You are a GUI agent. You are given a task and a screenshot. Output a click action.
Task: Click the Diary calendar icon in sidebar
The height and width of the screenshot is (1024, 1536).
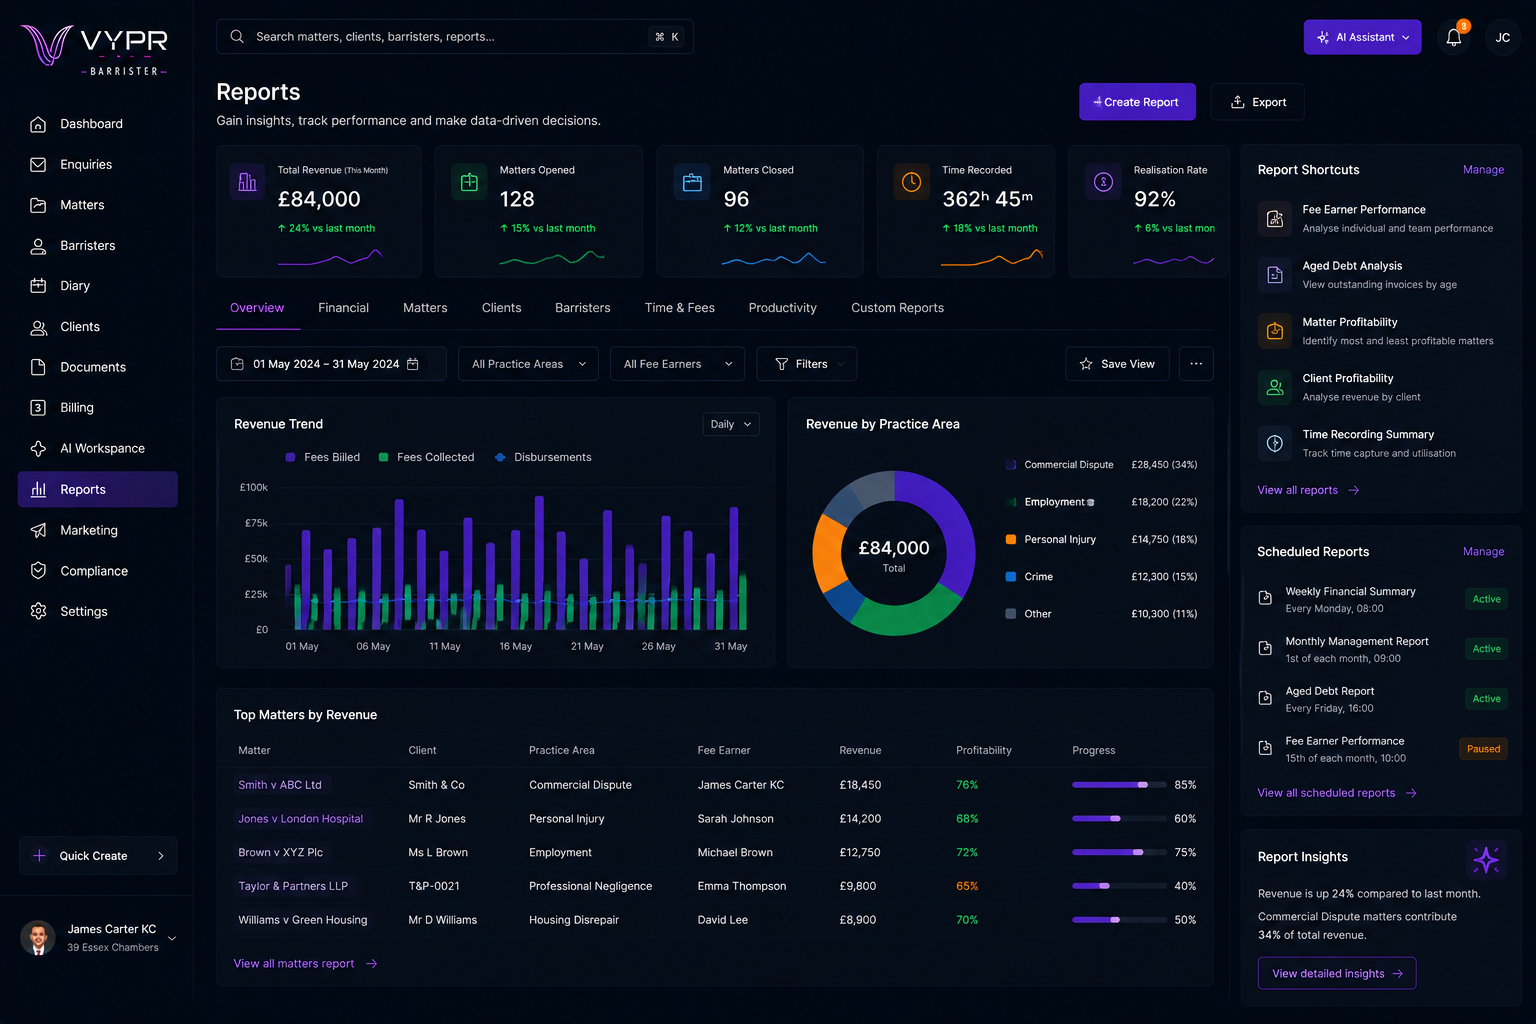tap(38, 286)
